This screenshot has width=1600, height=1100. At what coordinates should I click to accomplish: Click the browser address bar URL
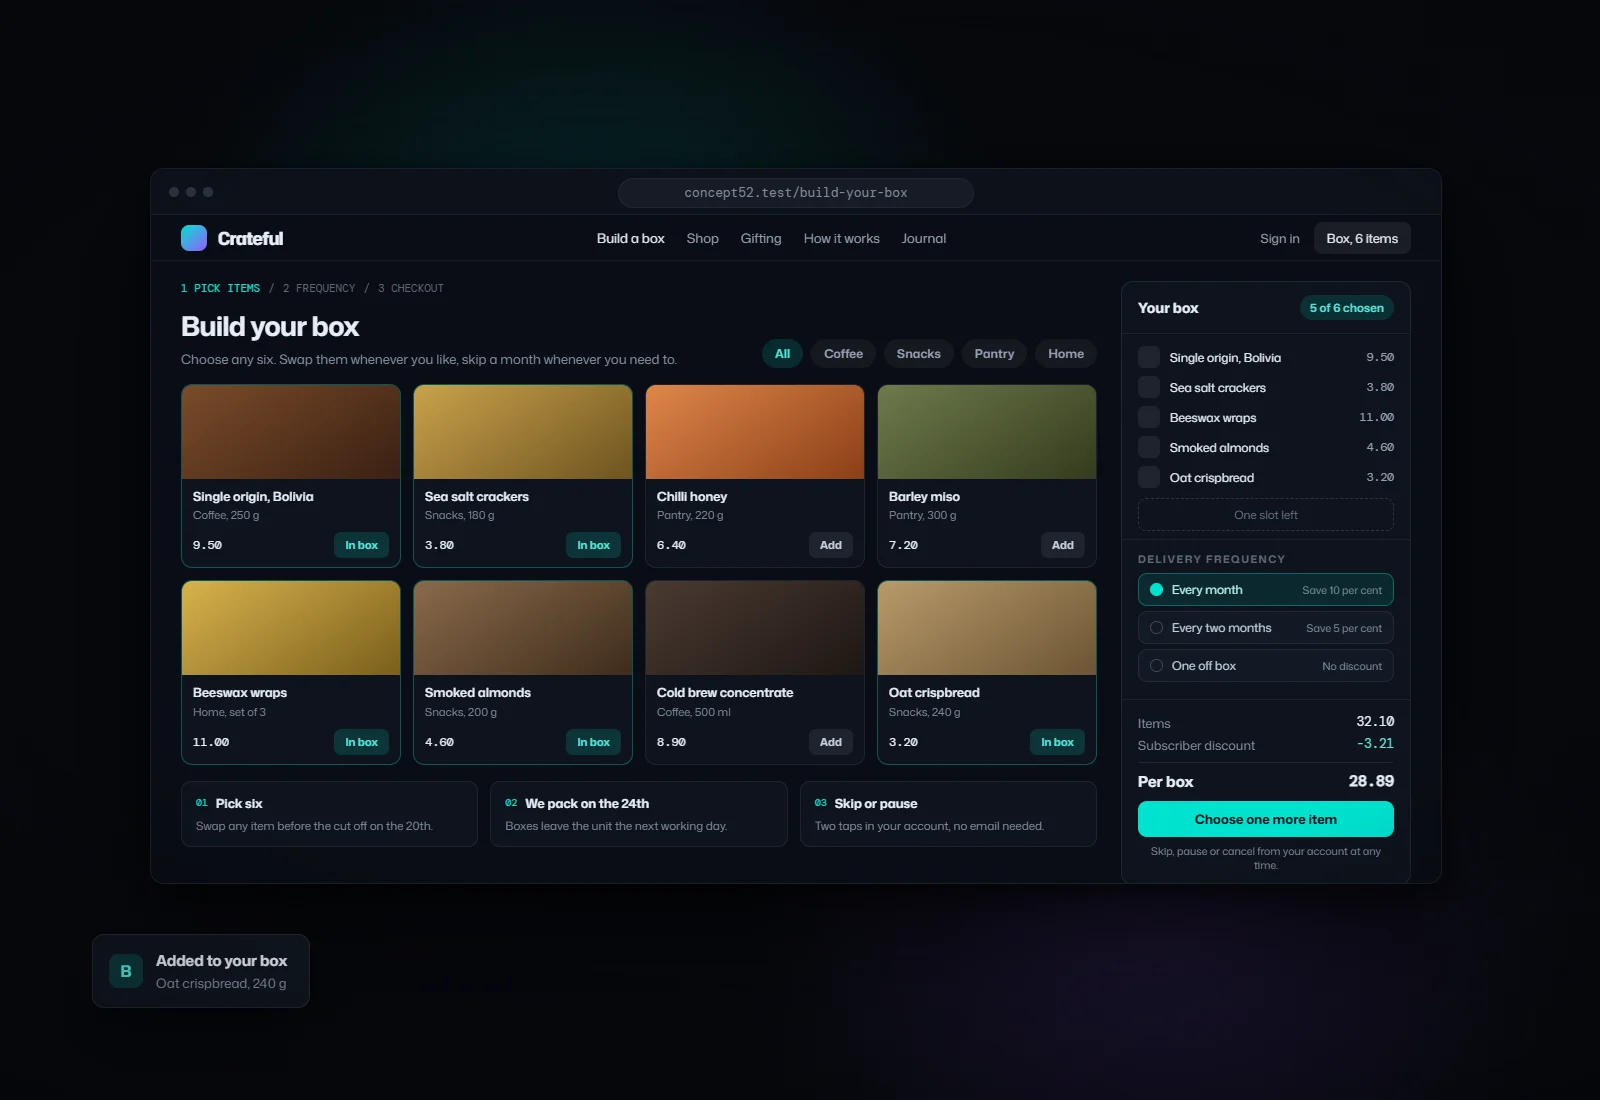coord(796,193)
